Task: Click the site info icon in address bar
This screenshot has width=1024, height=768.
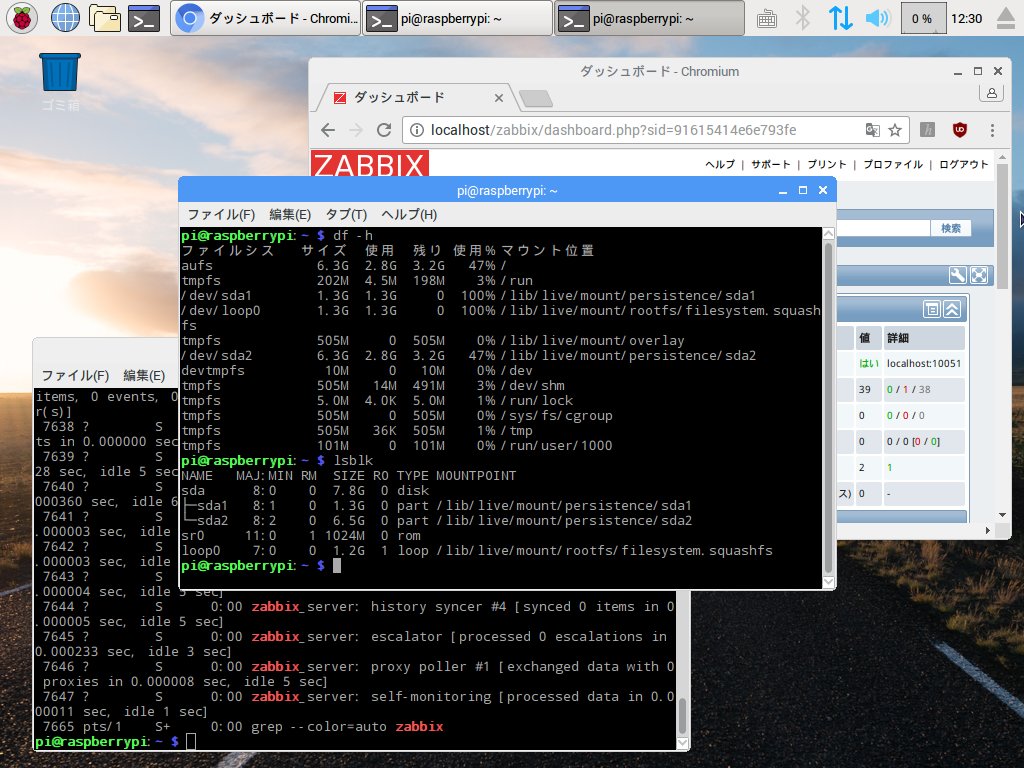Action: [417, 130]
